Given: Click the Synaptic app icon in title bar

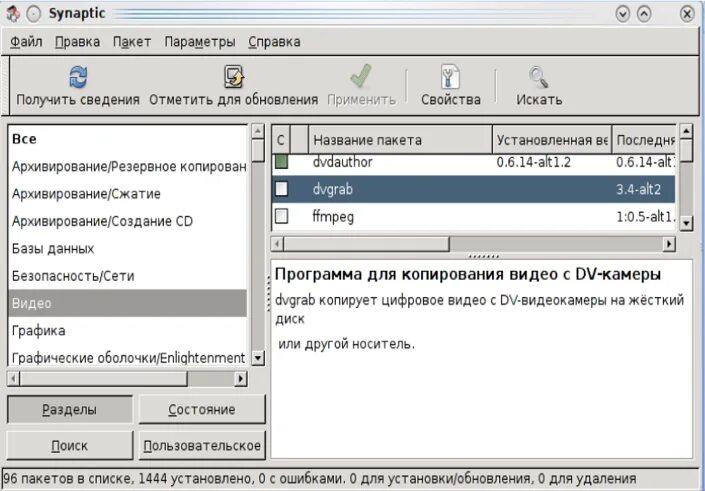Looking at the screenshot, I should pos(13,14).
